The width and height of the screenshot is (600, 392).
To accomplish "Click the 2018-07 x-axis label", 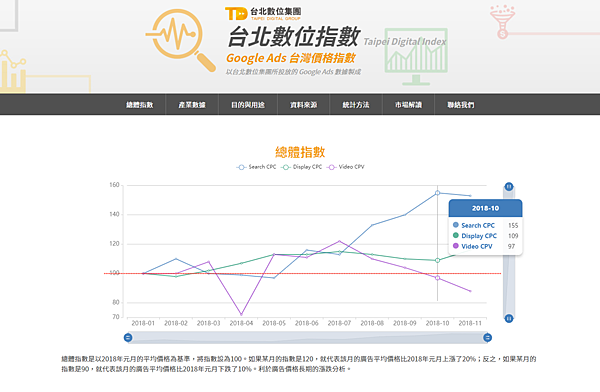I will (339, 323).
